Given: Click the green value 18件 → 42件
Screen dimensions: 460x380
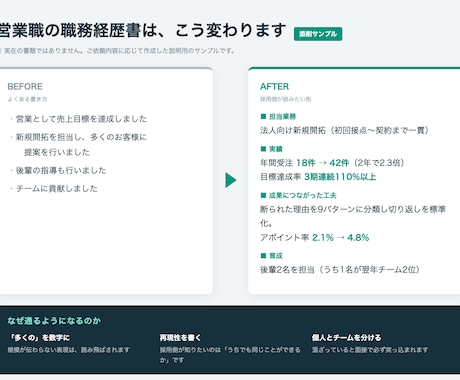Looking at the screenshot, I should (x=322, y=163).
